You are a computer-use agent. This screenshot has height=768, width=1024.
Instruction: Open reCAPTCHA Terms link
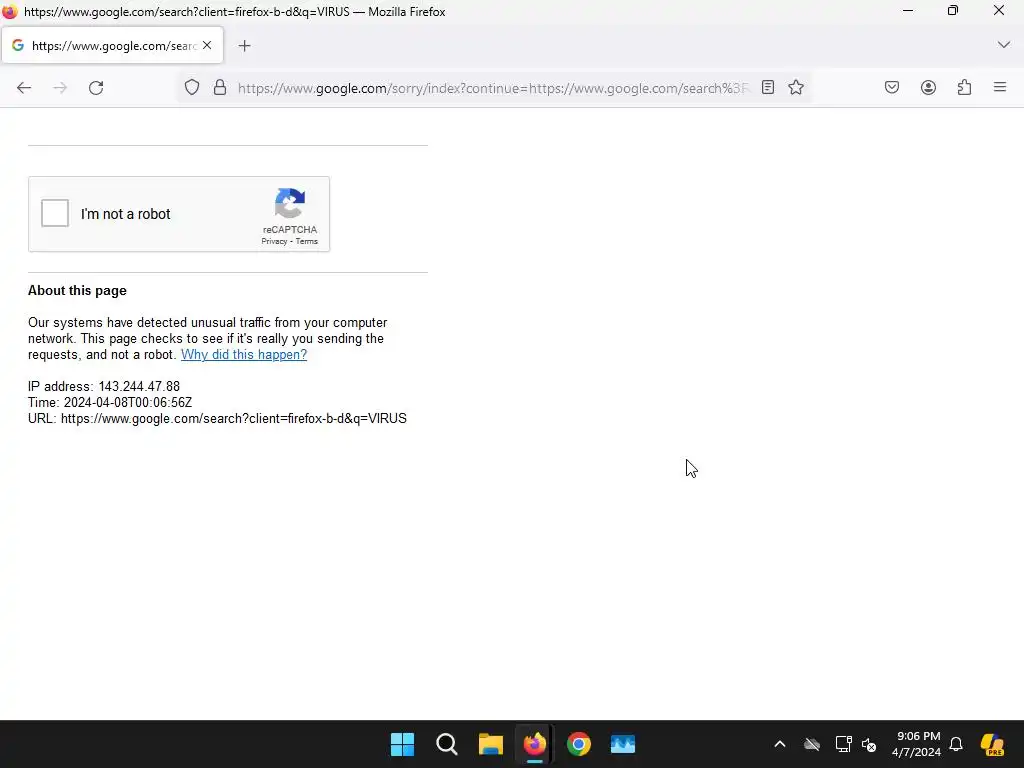[307, 241]
